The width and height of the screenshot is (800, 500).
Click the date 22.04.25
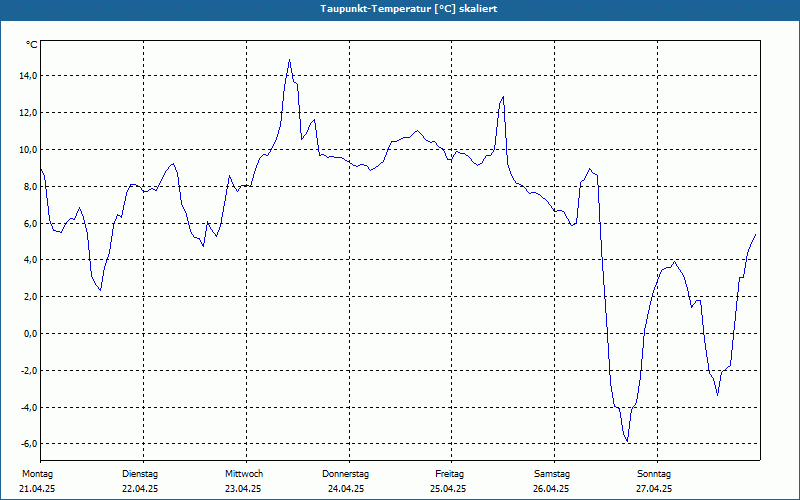point(140,489)
